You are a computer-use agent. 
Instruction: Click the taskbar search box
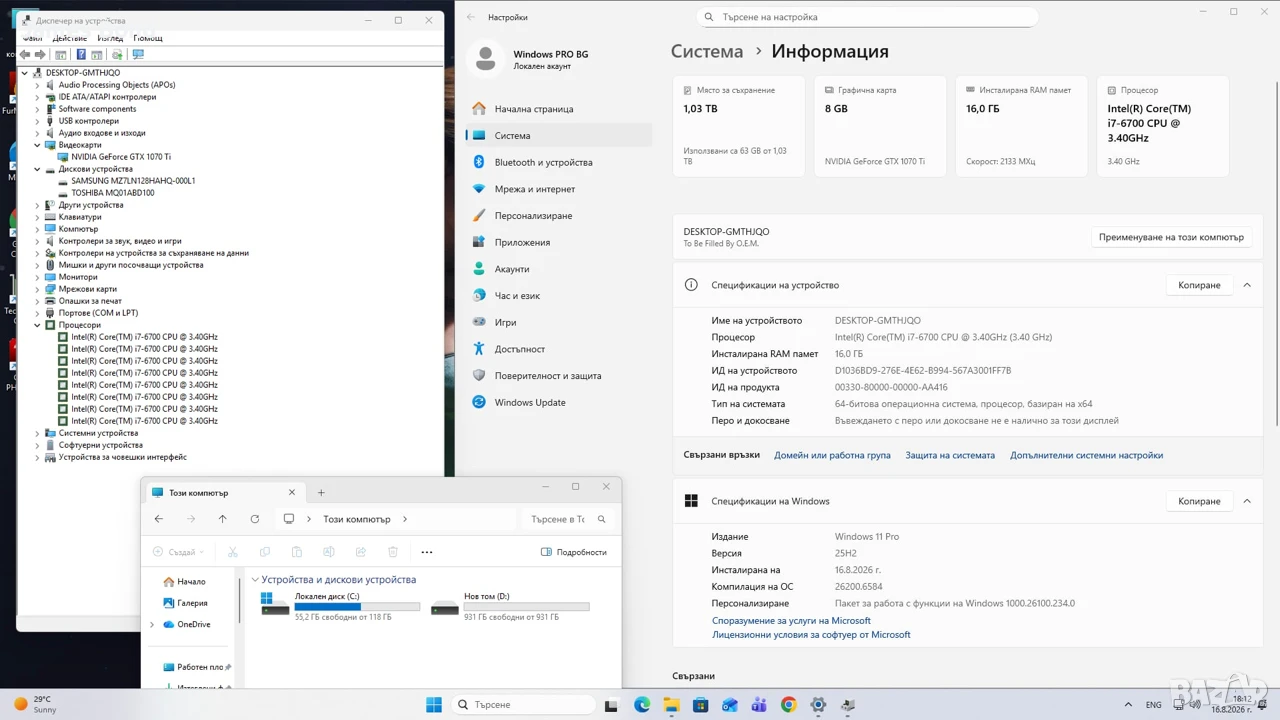(x=525, y=705)
